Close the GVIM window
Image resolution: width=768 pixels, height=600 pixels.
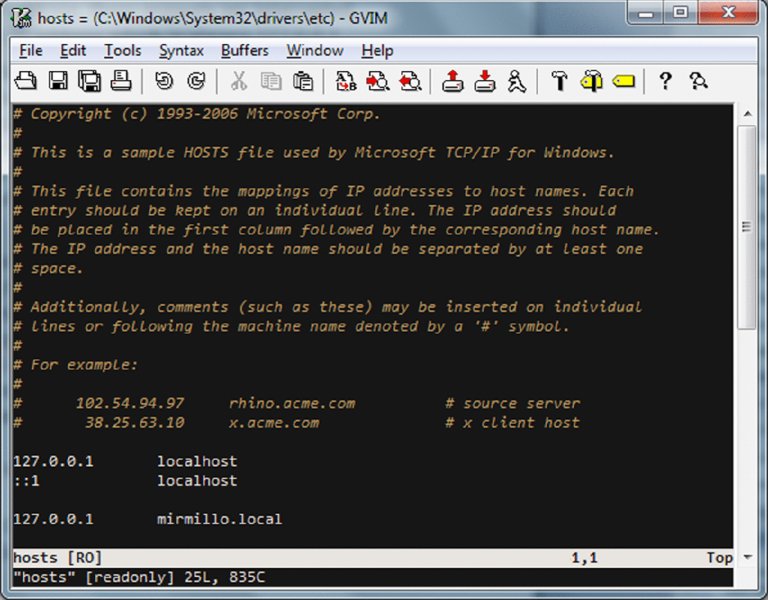728,13
